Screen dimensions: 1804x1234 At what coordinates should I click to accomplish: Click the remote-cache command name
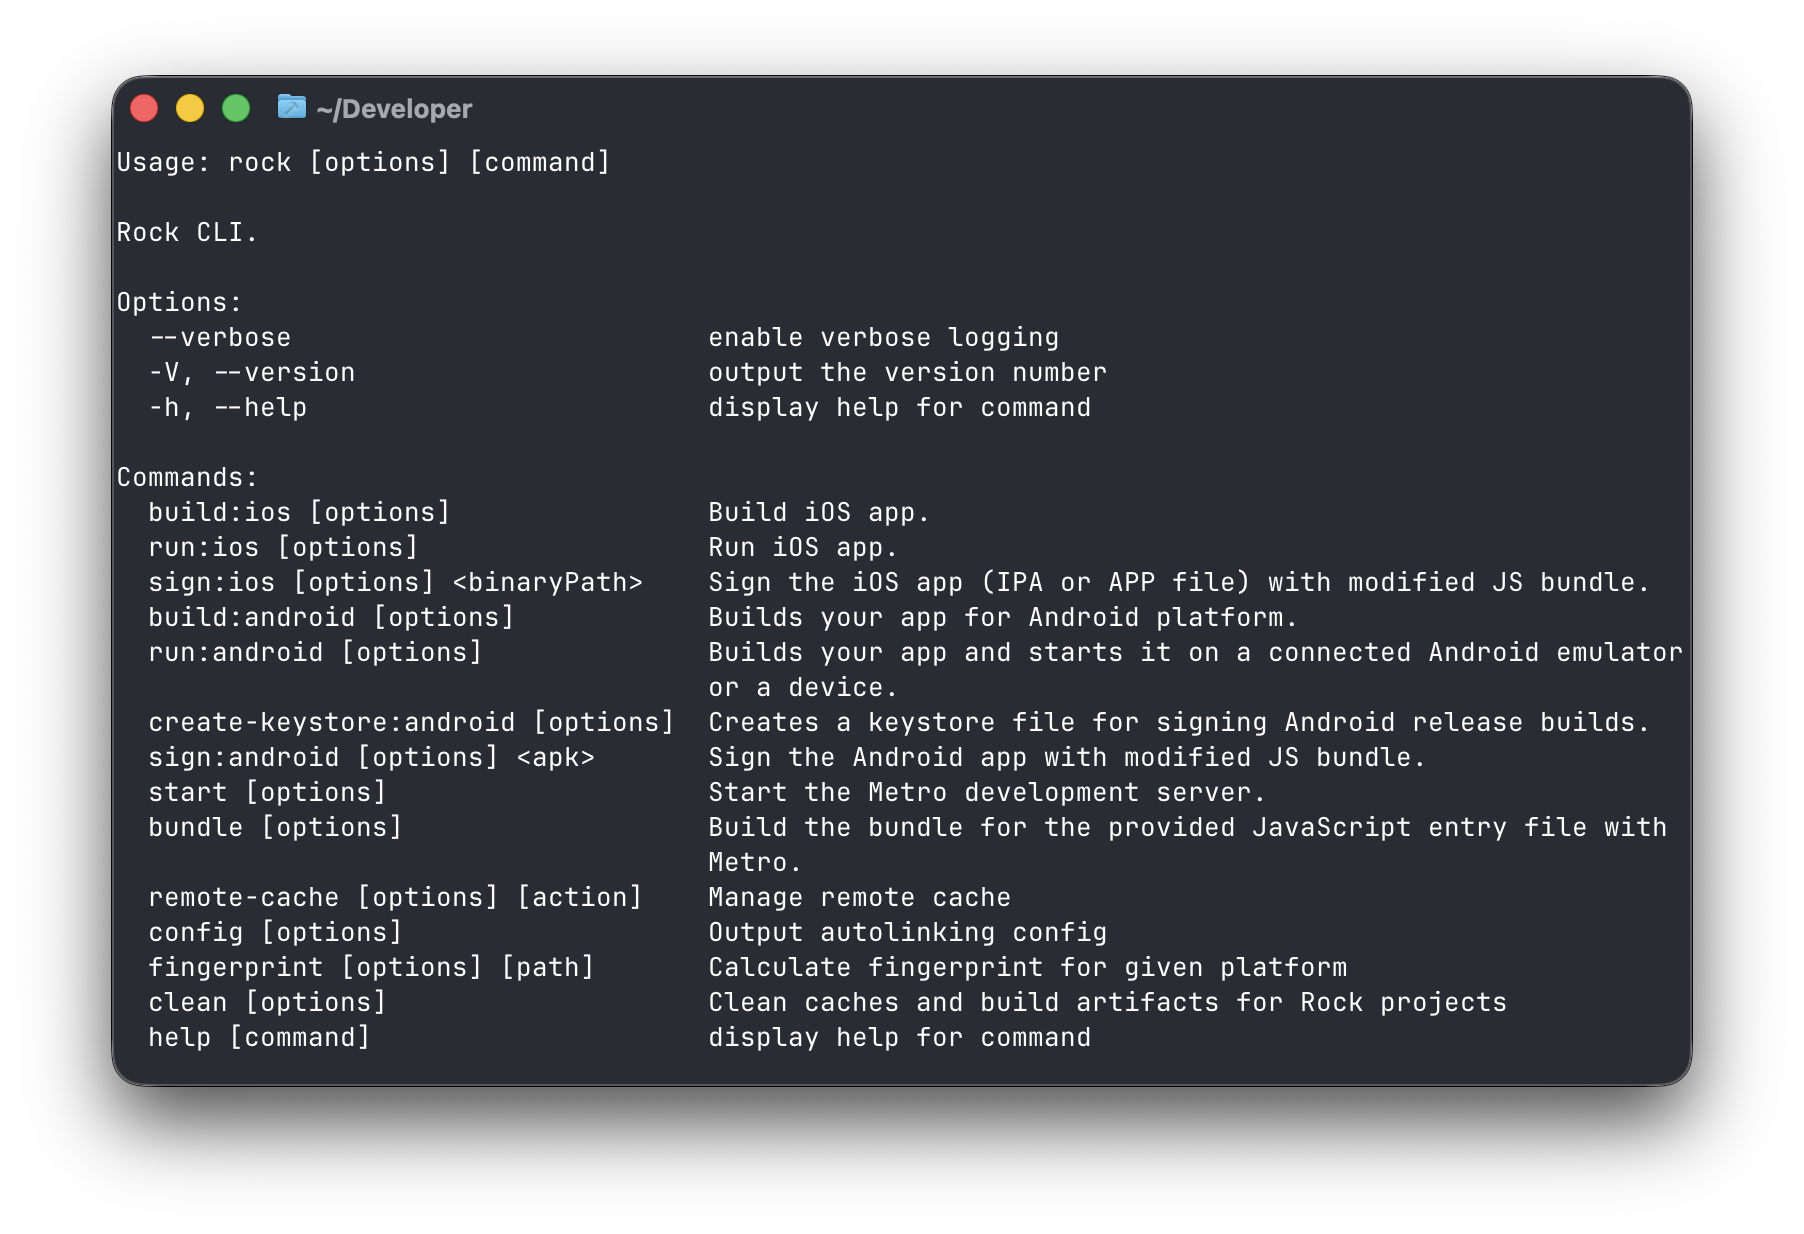pos(244,898)
